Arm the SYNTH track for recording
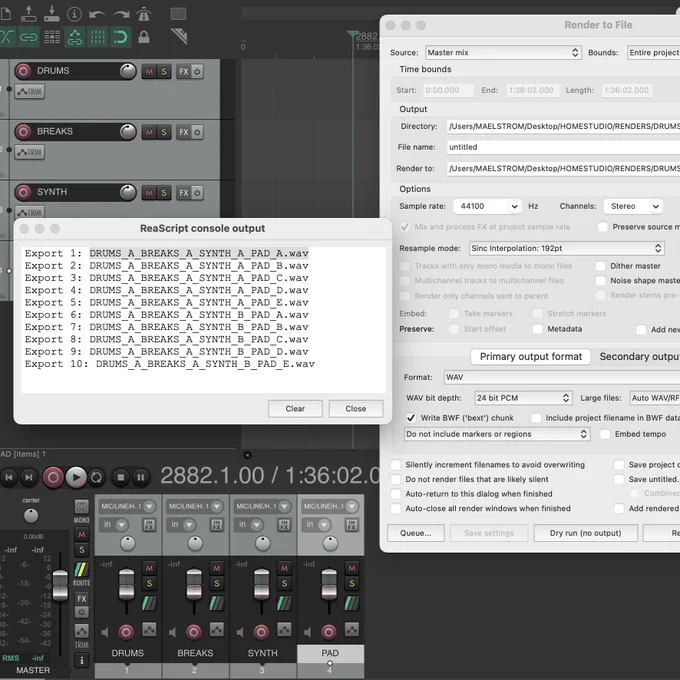Viewport: 680px width, 680px height. click(x=23, y=192)
